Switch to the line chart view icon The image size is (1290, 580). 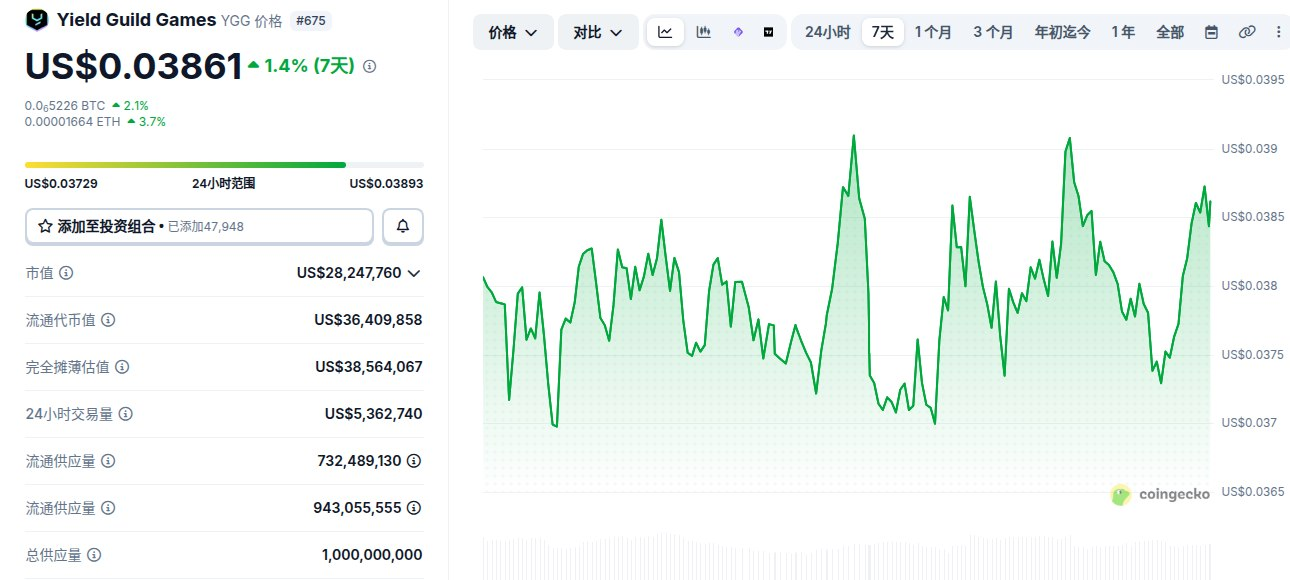pos(665,32)
